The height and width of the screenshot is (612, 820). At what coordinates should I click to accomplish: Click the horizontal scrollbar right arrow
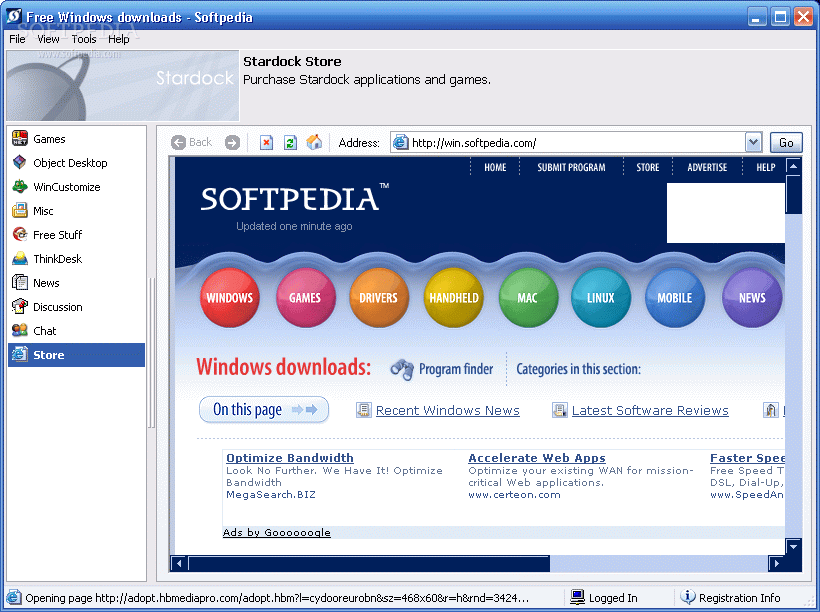(x=776, y=563)
